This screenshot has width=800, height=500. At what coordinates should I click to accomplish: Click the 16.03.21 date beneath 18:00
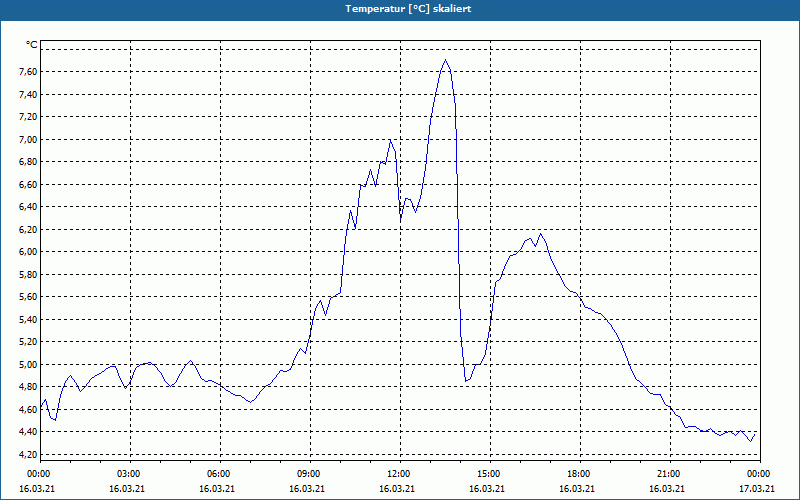[577, 489]
